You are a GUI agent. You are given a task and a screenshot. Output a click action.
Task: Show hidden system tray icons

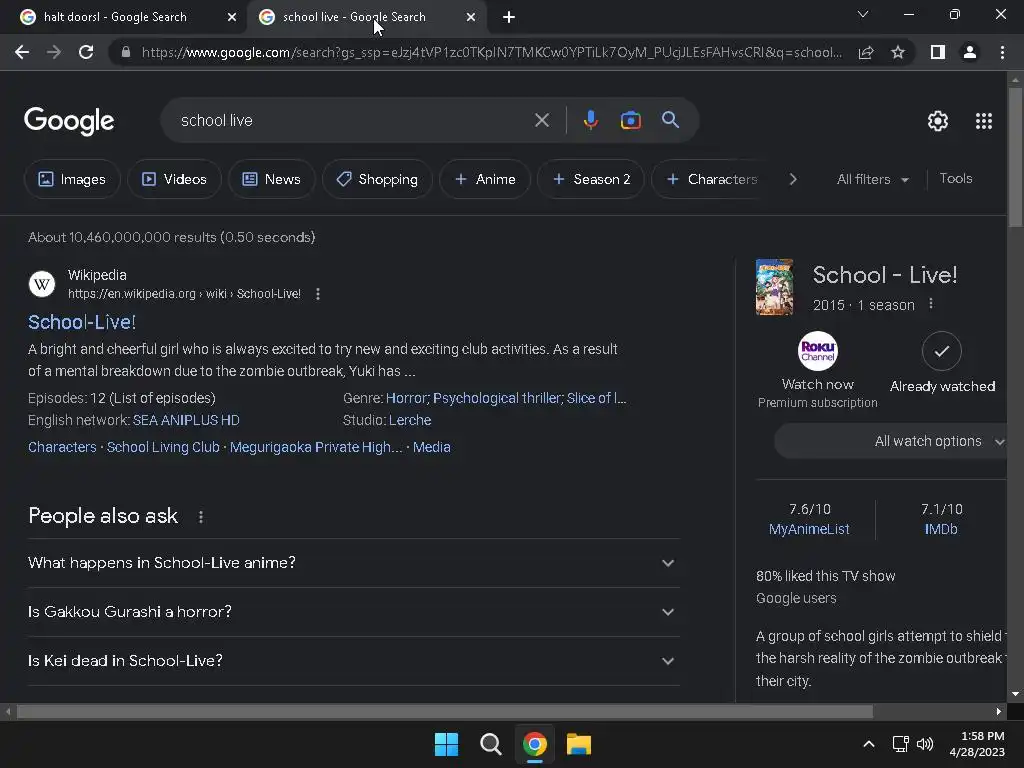click(869, 744)
